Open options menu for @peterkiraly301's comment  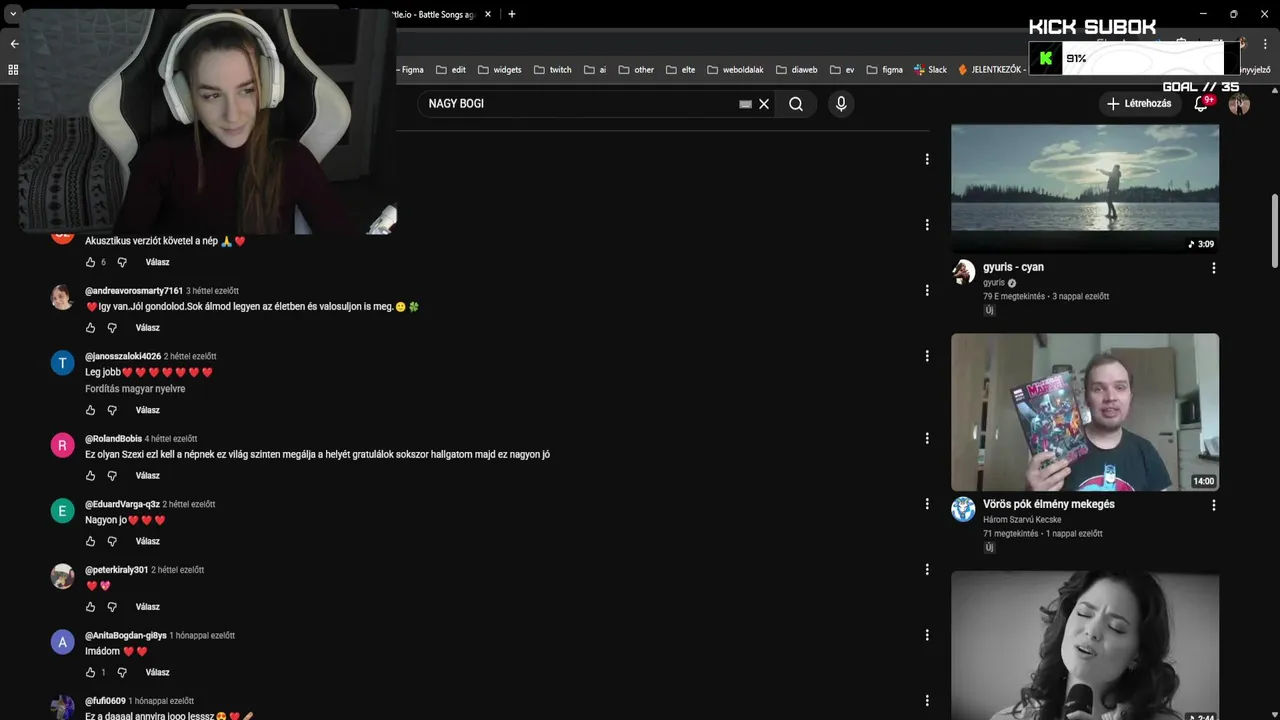[x=927, y=569]
